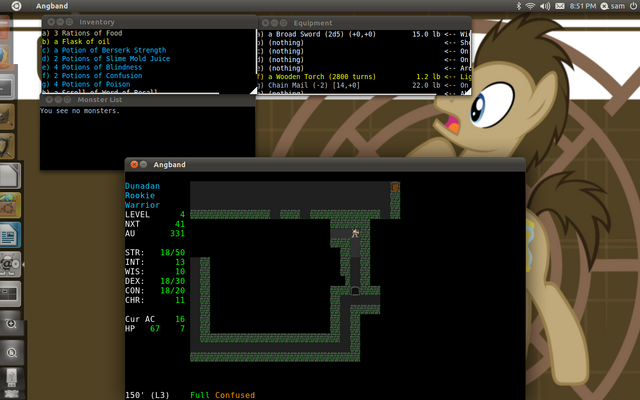Click the Angband title in the top panel
The height and width of the screenshot is (400, 640).
coord(52,6)
